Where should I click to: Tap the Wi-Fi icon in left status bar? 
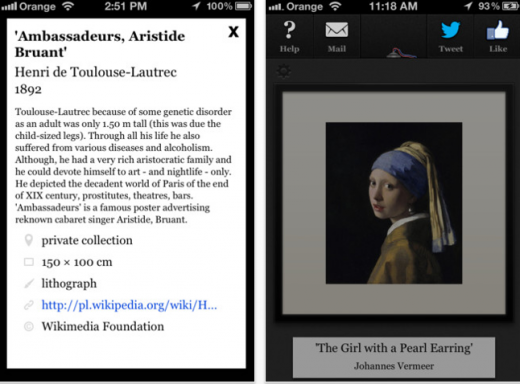point(68,6)
